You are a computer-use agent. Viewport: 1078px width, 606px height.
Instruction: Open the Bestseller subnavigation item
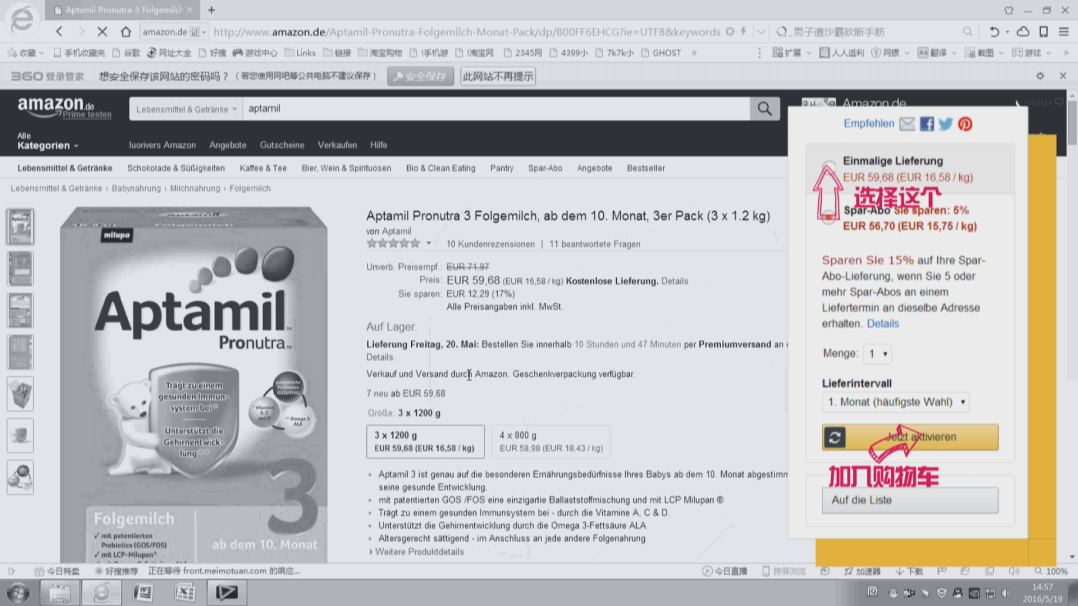pos(646,168)
